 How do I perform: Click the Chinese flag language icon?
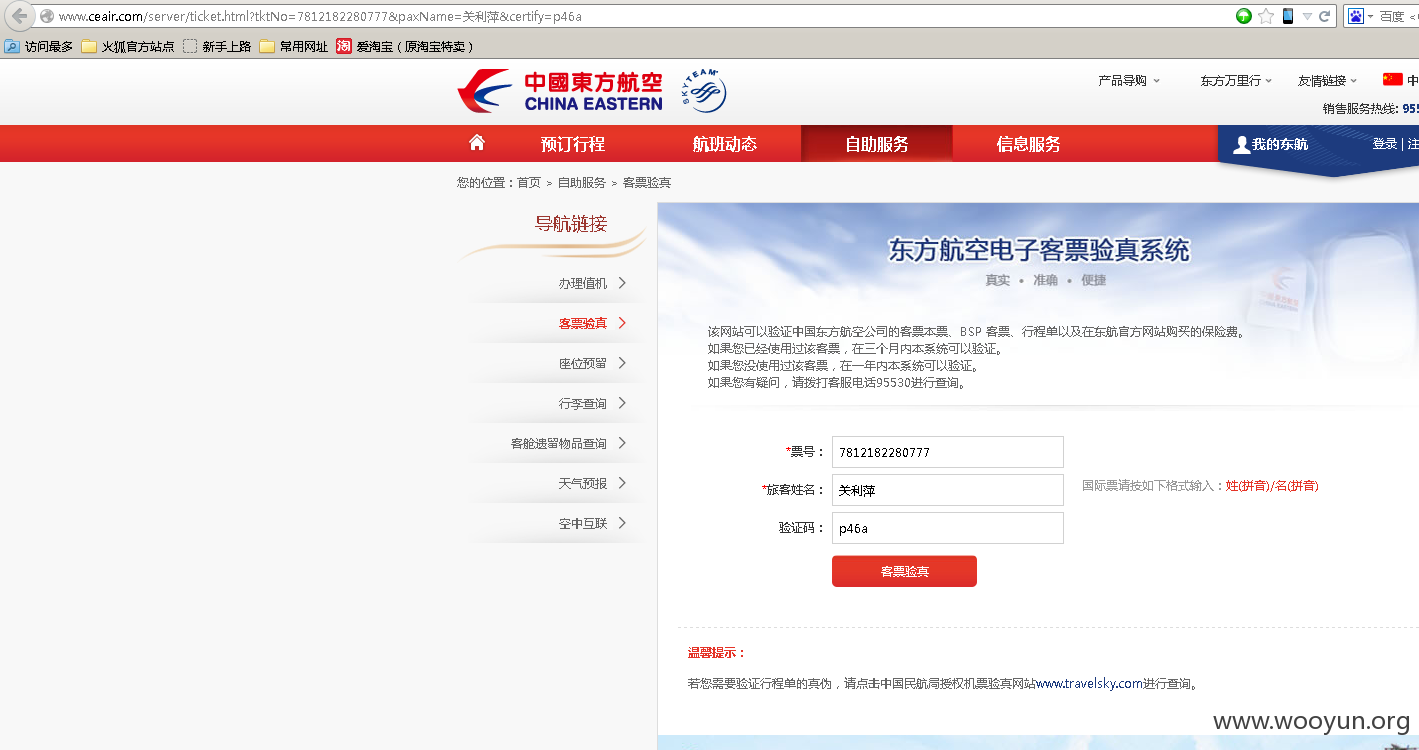coord(1392,80)
